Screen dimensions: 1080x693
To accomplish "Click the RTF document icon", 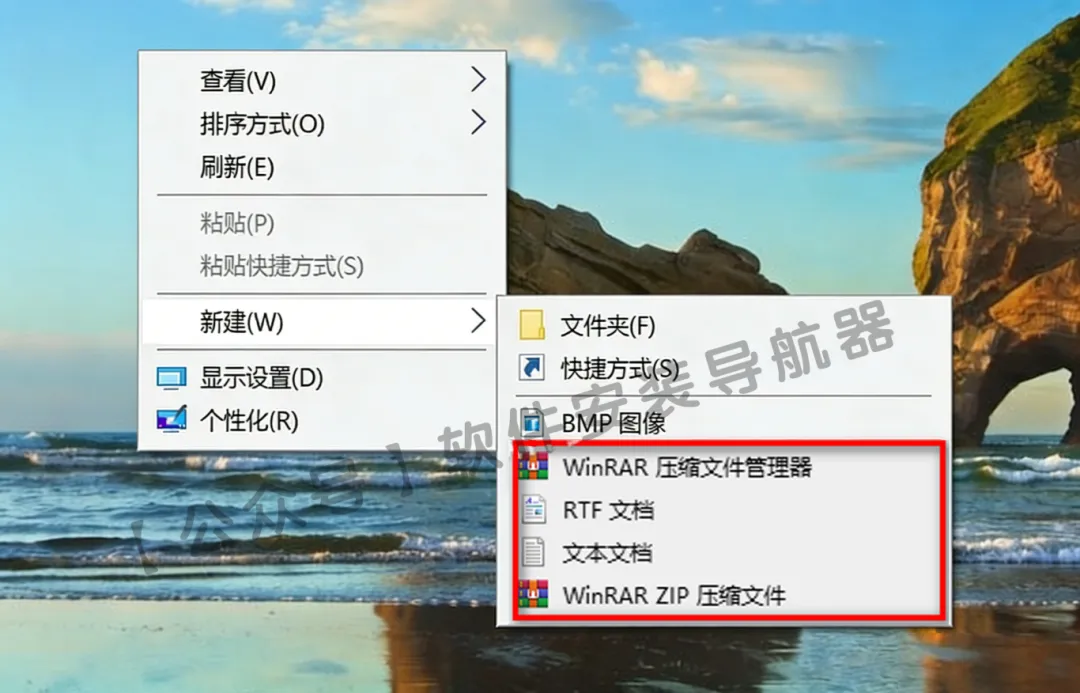I will click(x=533, y=510).
